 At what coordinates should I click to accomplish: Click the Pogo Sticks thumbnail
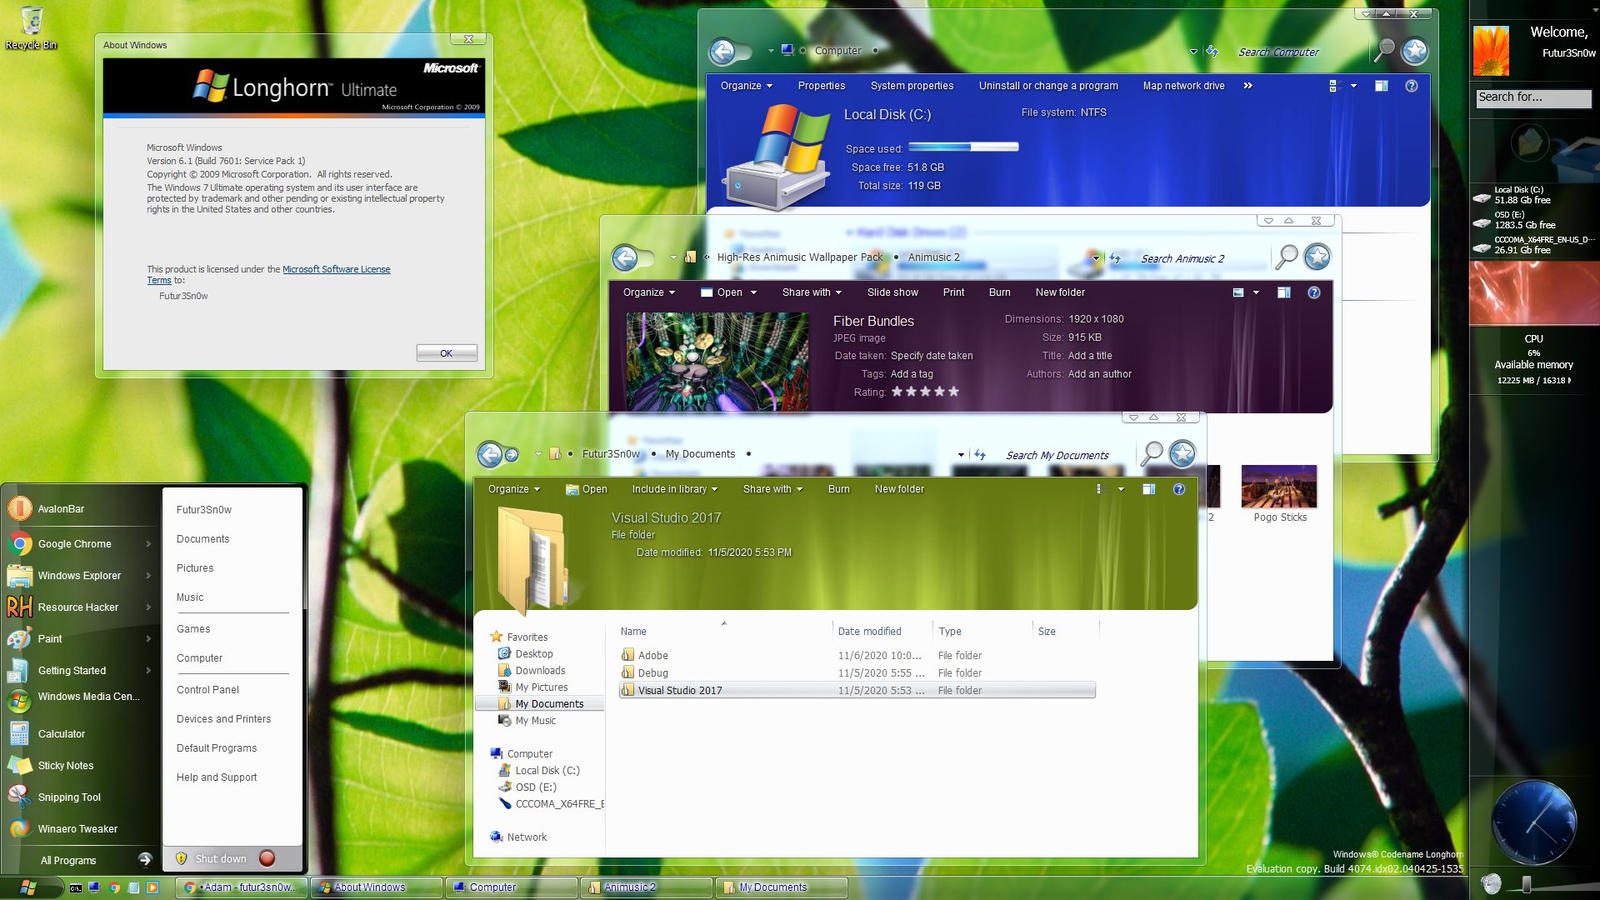(x=1279, y=487)
